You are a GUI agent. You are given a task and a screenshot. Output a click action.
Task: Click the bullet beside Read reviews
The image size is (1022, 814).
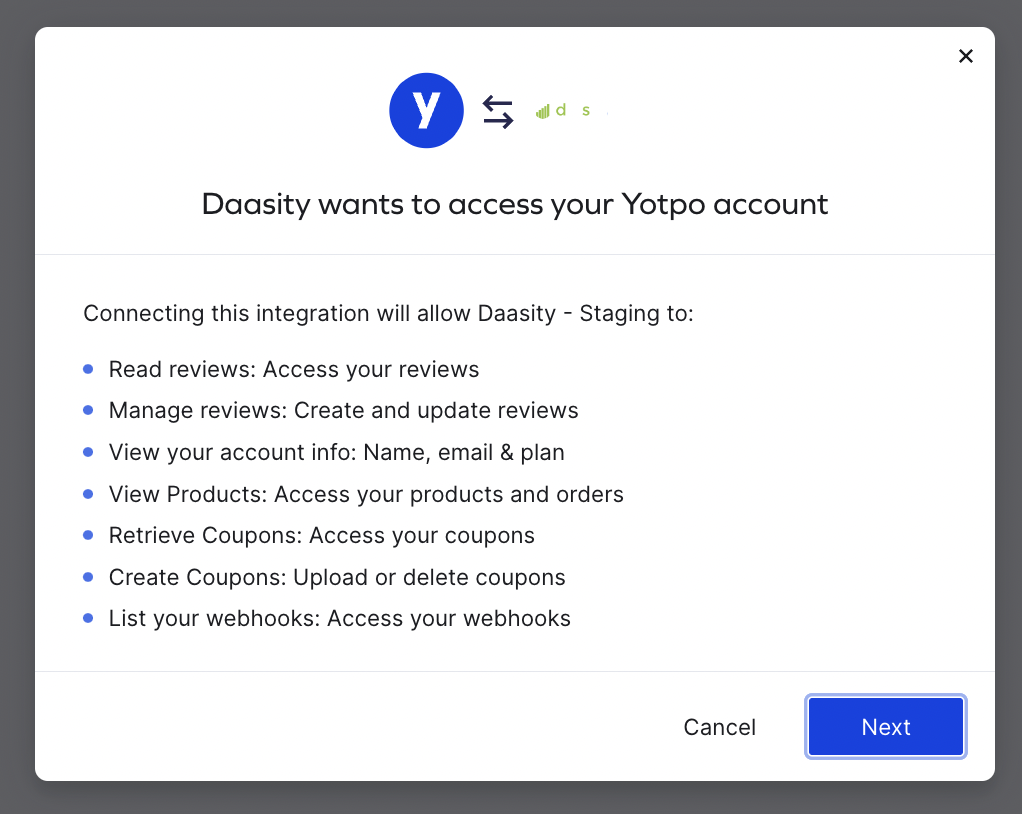click(88, 370)
